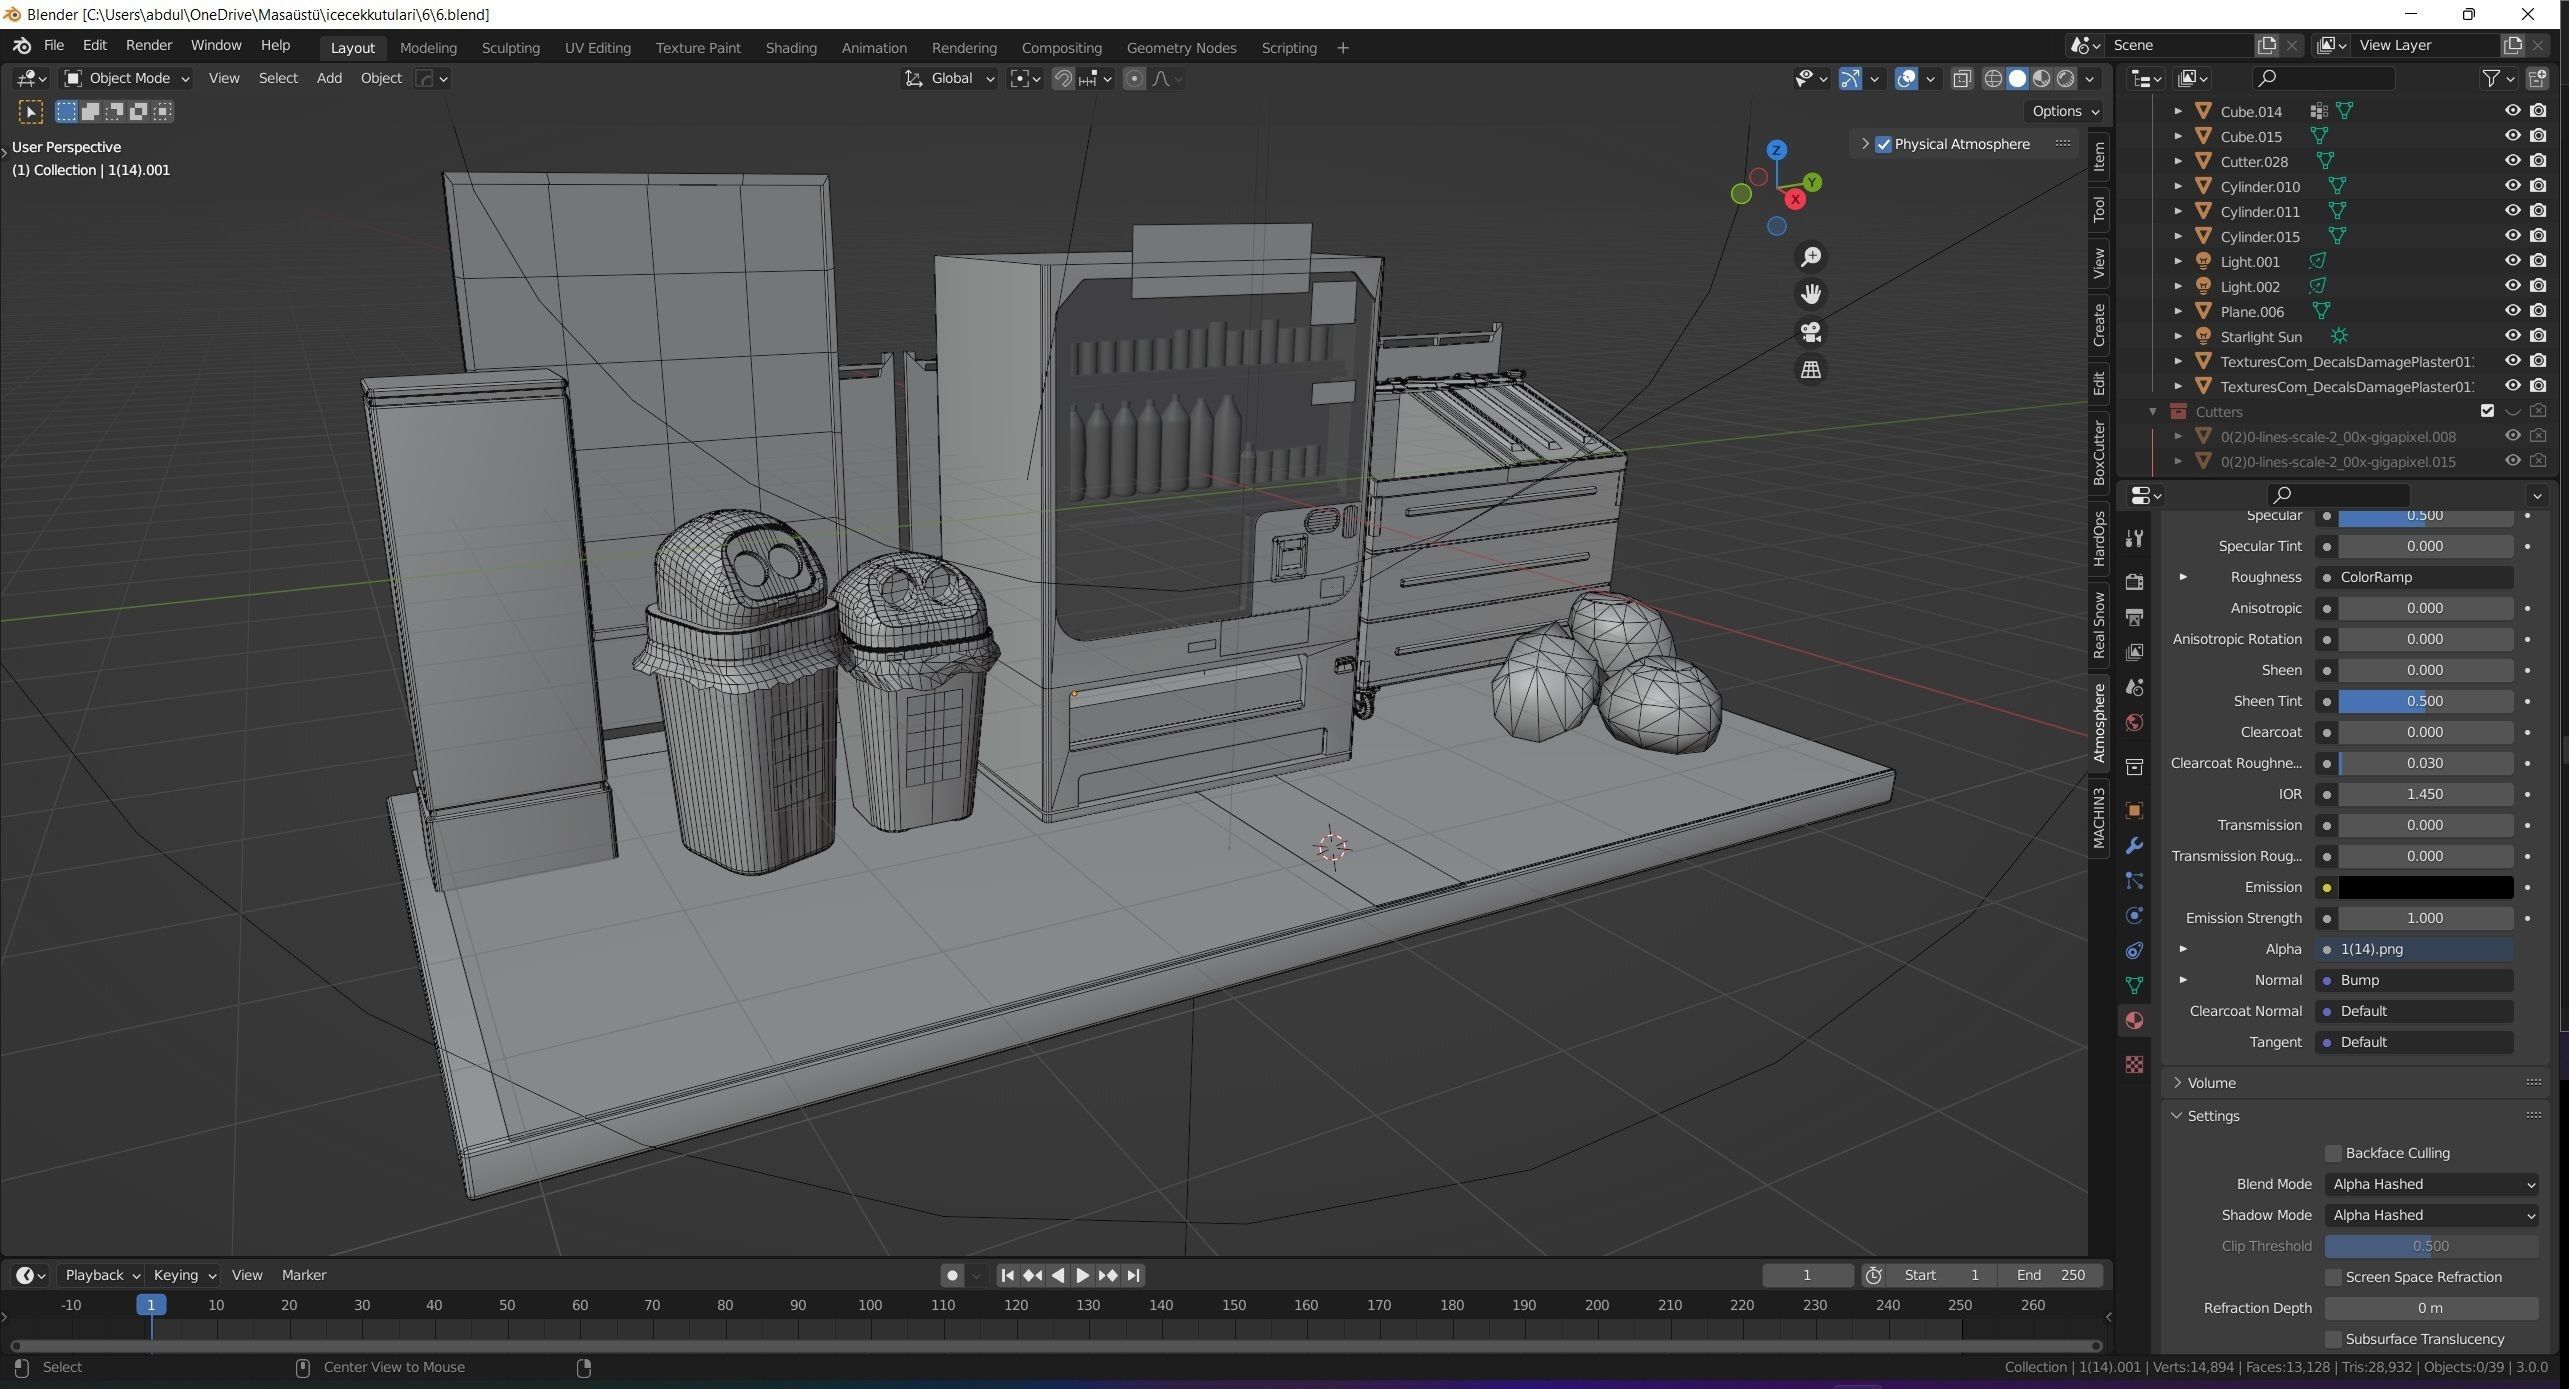Open the Blend Mode dropdown

point(2431,1184)
